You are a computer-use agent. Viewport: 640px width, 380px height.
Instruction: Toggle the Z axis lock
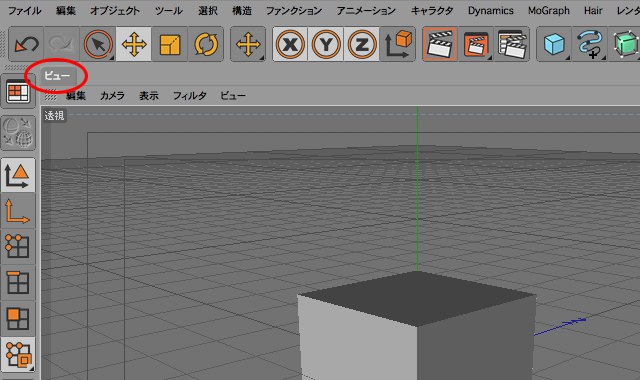(362, 44)
